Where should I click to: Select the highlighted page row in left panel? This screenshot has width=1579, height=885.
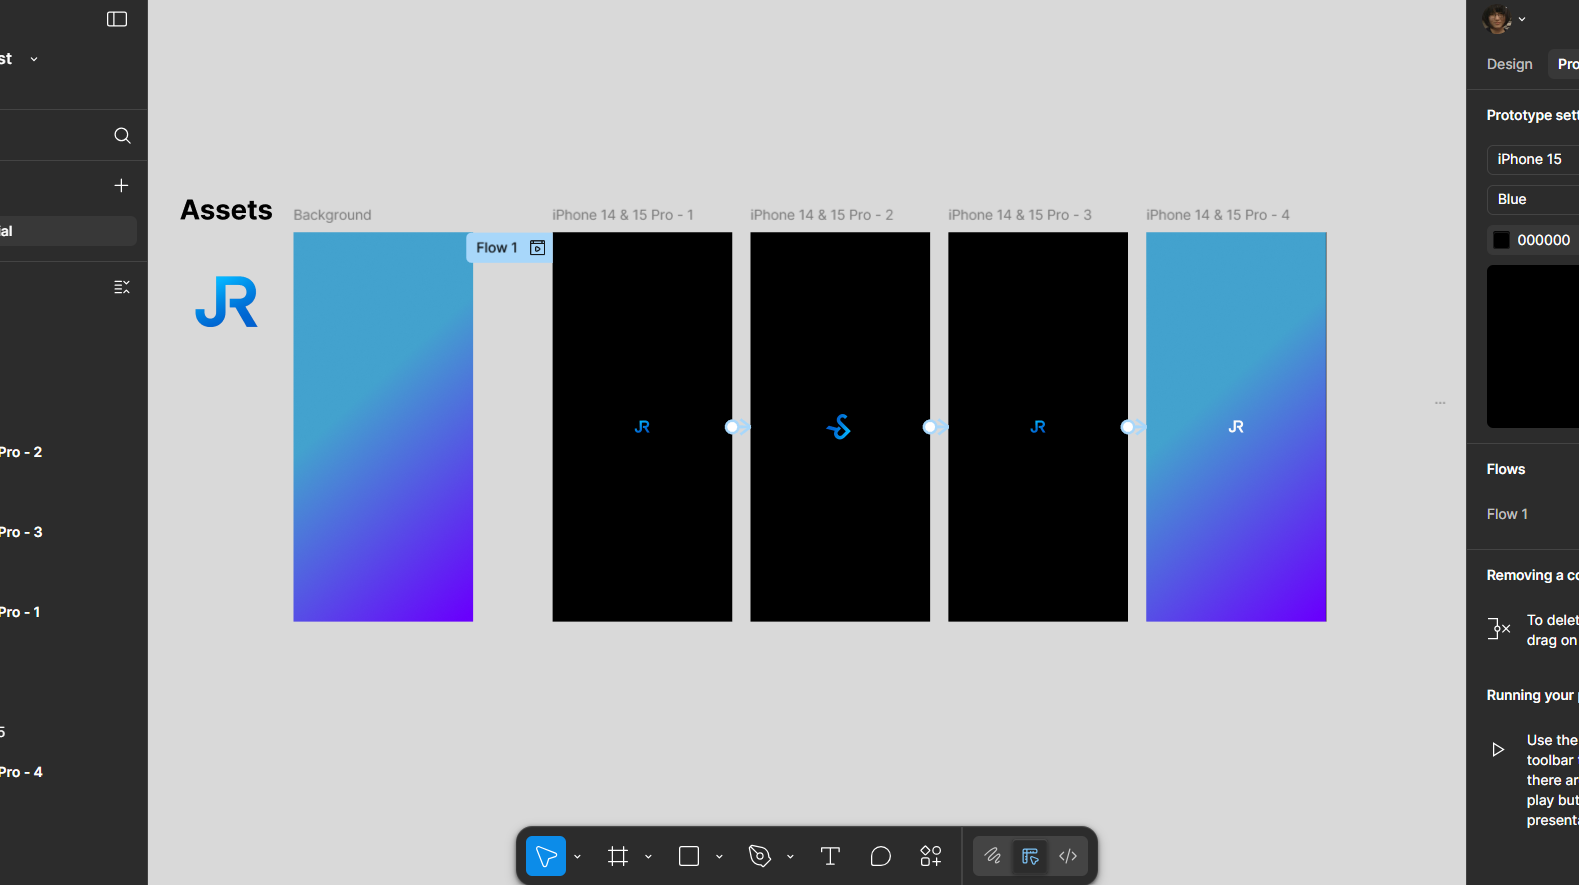pos(68,231)
